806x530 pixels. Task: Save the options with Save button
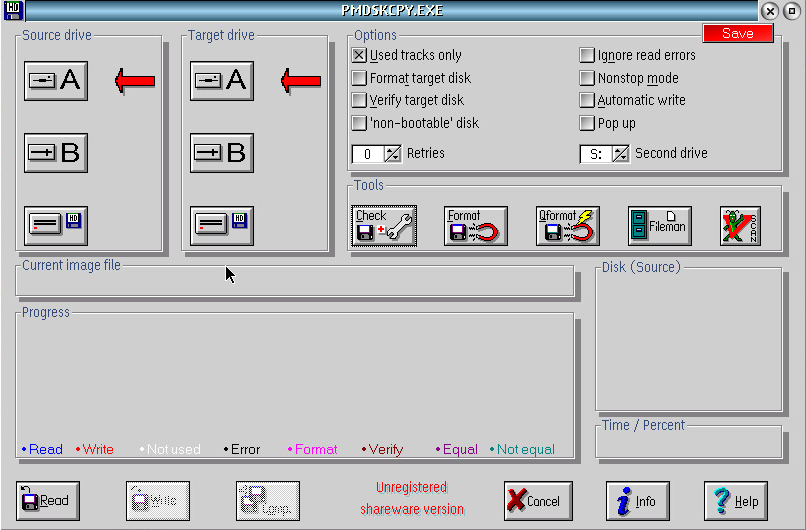point(738,33)
